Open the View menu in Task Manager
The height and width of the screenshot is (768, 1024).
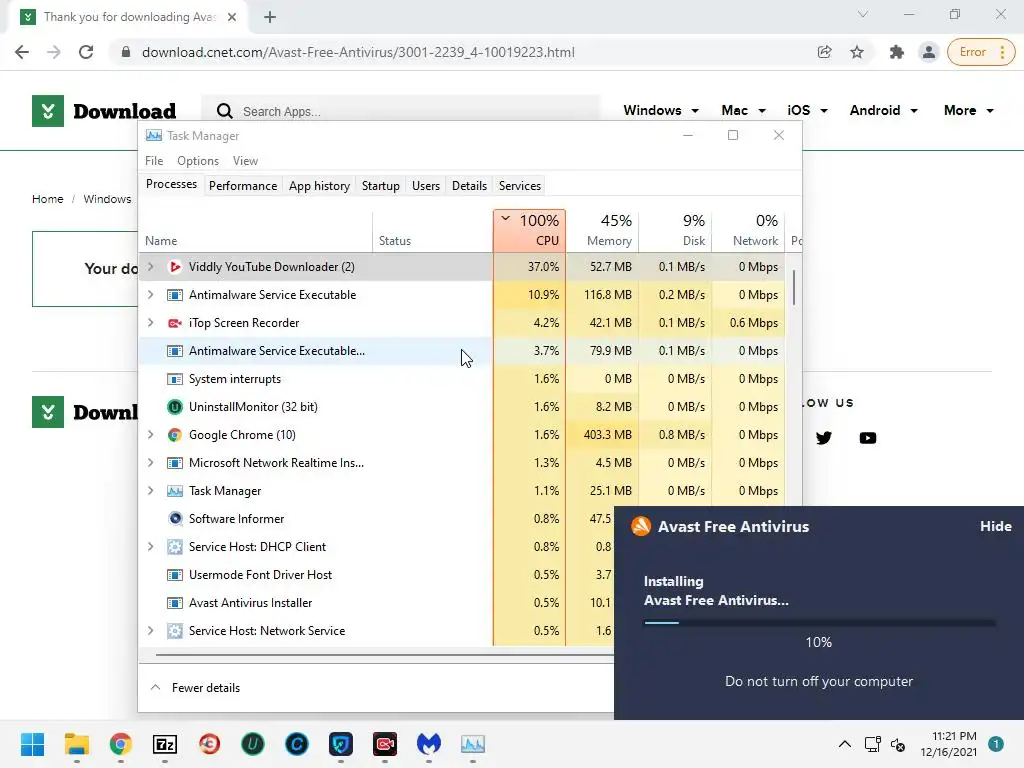click(246, 161)
